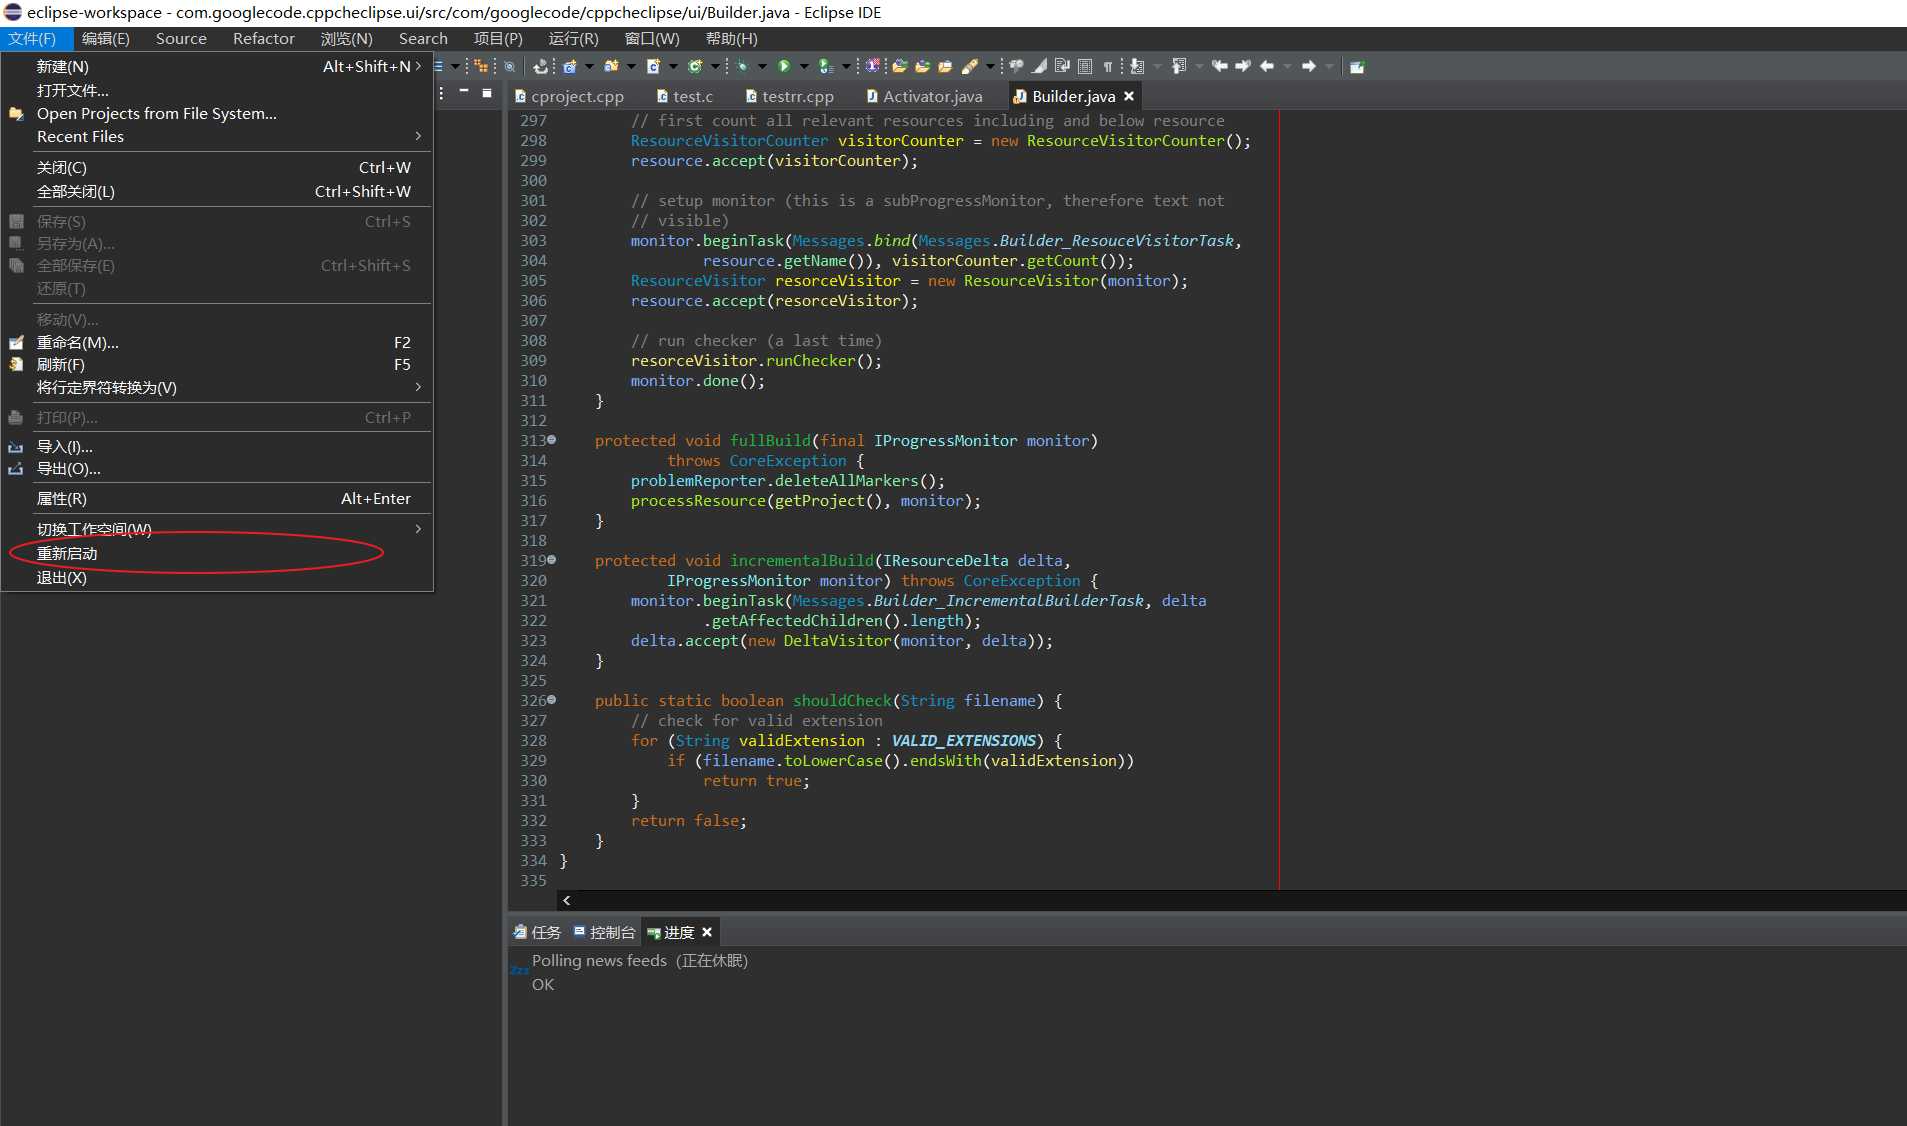The image size is (1907, 1126).
Task: Choose 退出(X) from the File menu
Action: pyautogui.click(x=217, y=577)
